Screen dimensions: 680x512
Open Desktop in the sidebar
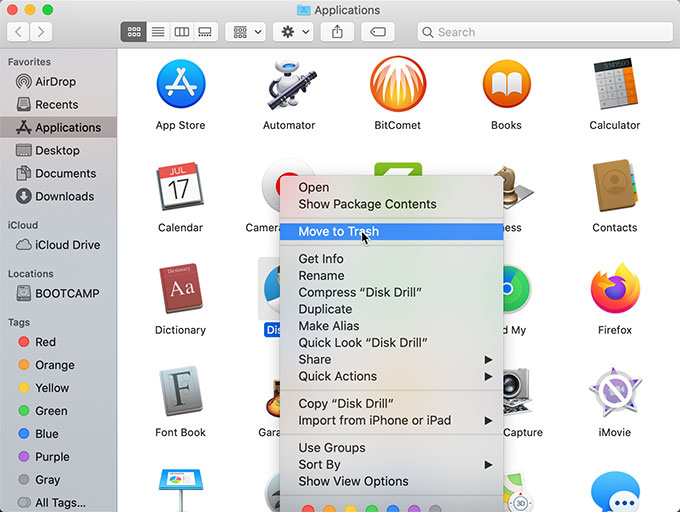point(58,150)
